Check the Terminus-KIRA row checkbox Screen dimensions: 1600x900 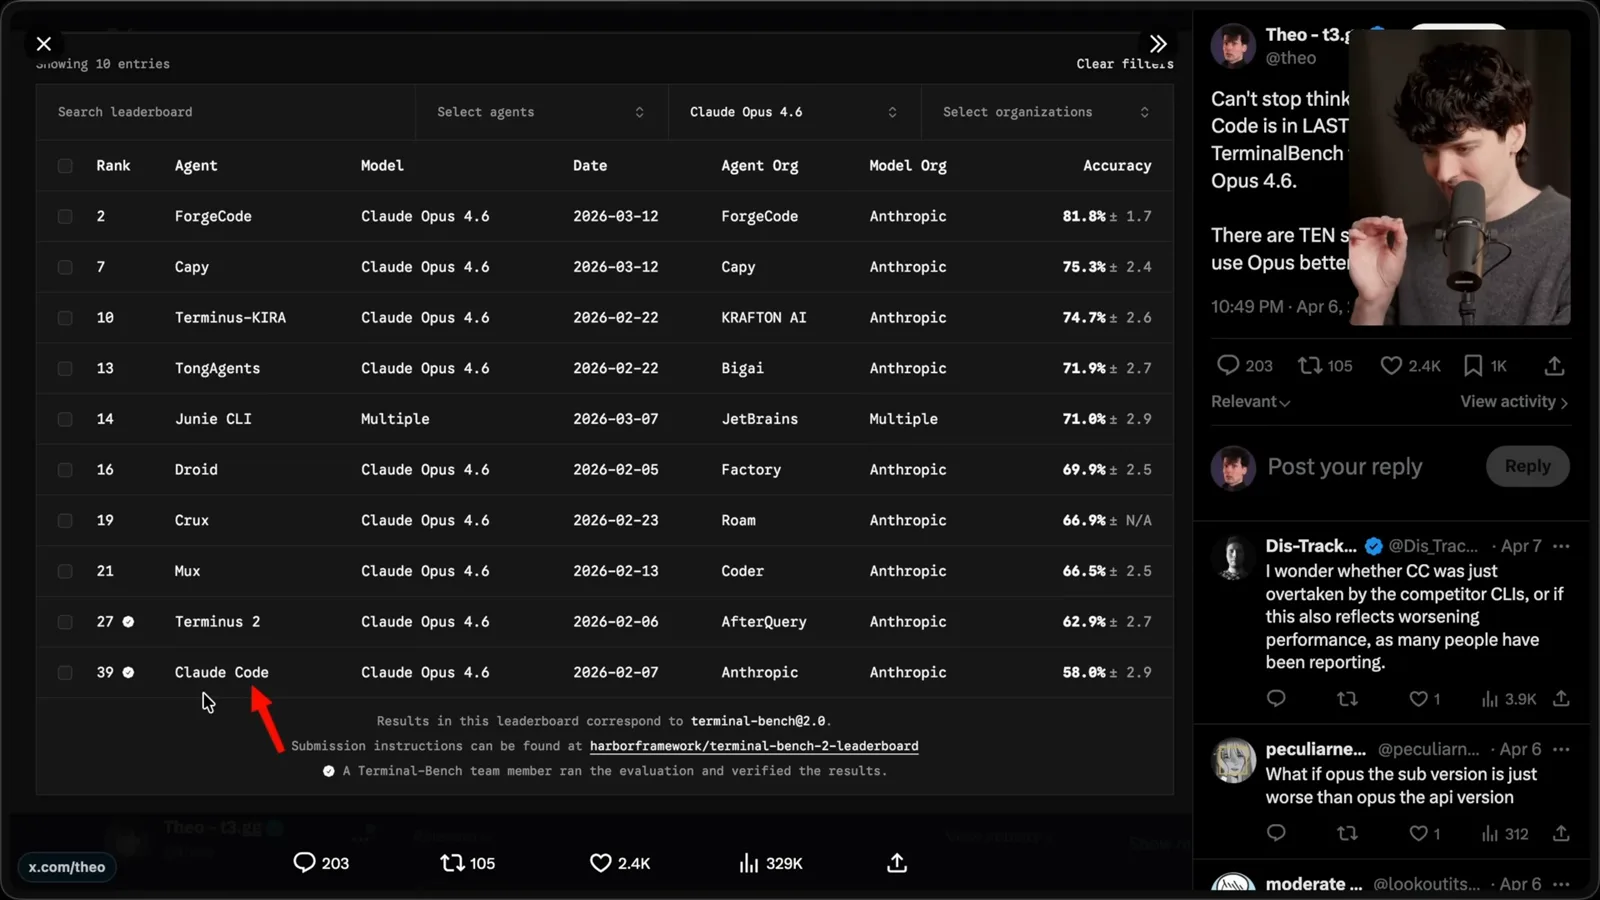[x=65, y=318]
